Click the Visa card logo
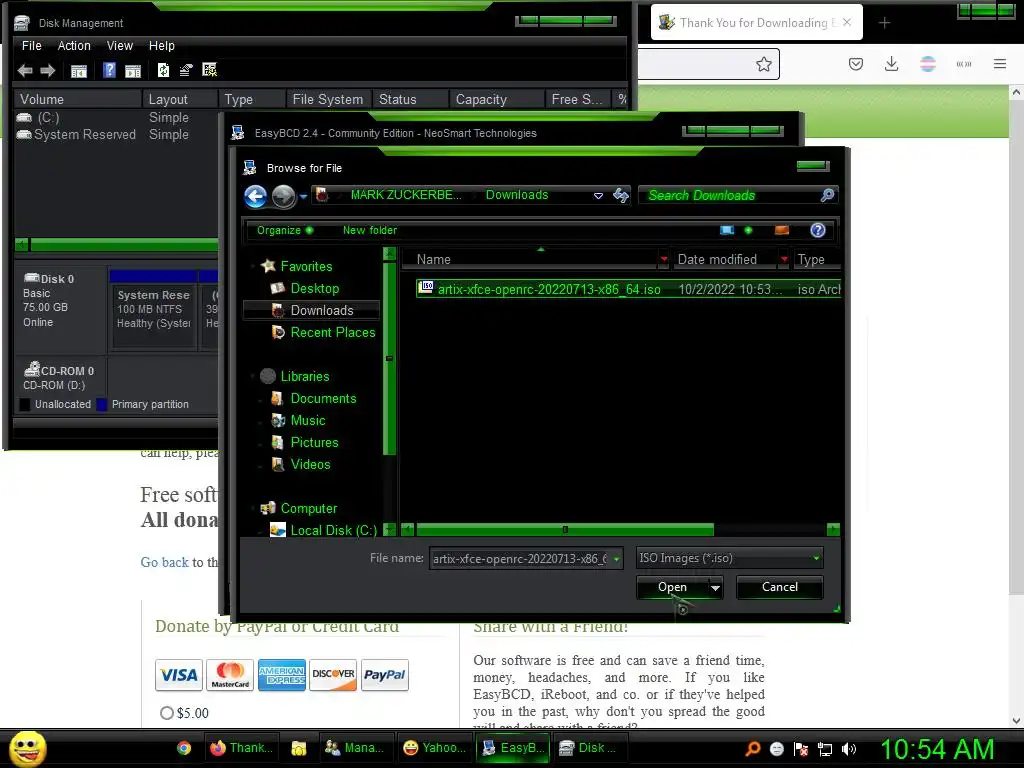Screen dimensions: 1024x768 178,675
